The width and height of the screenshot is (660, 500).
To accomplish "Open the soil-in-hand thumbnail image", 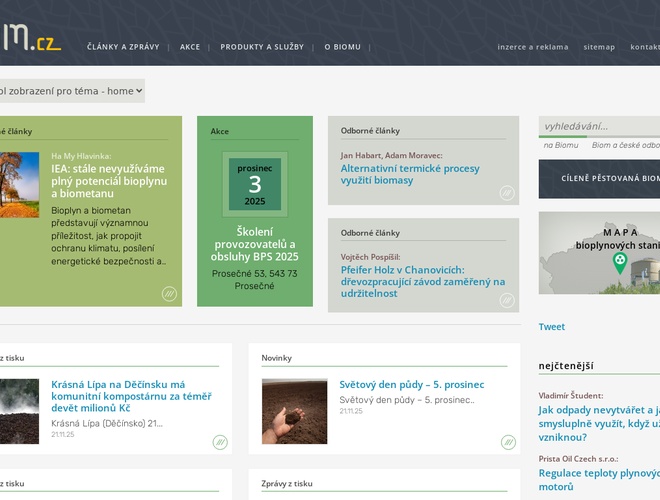I will click(294, 411).
